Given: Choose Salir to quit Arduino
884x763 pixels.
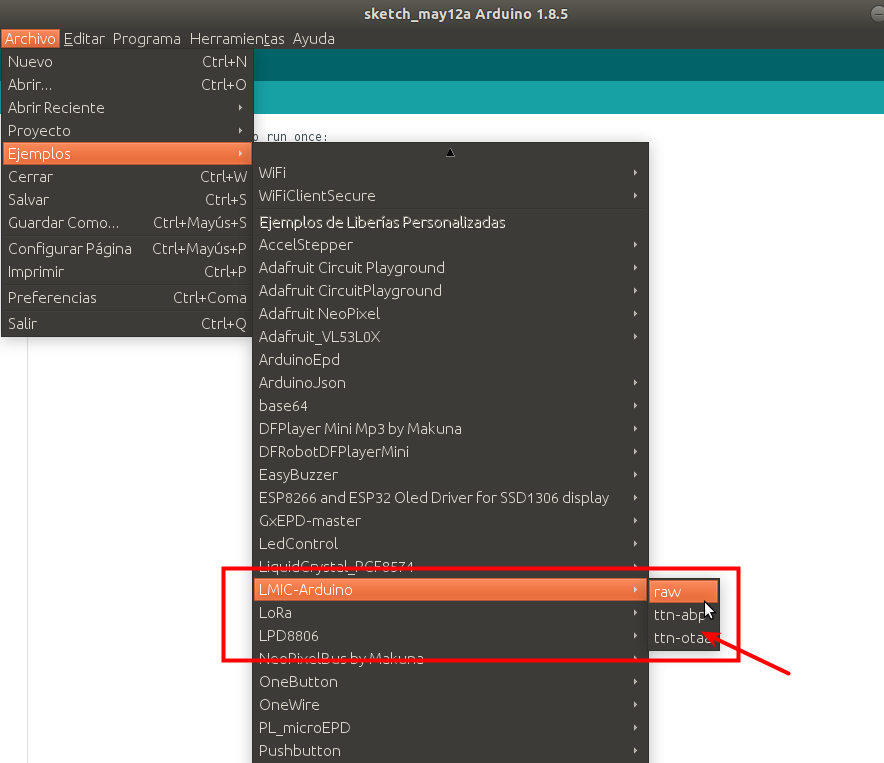Looking at the screenshot, I should pyautogui.click(x=127, y=324).
